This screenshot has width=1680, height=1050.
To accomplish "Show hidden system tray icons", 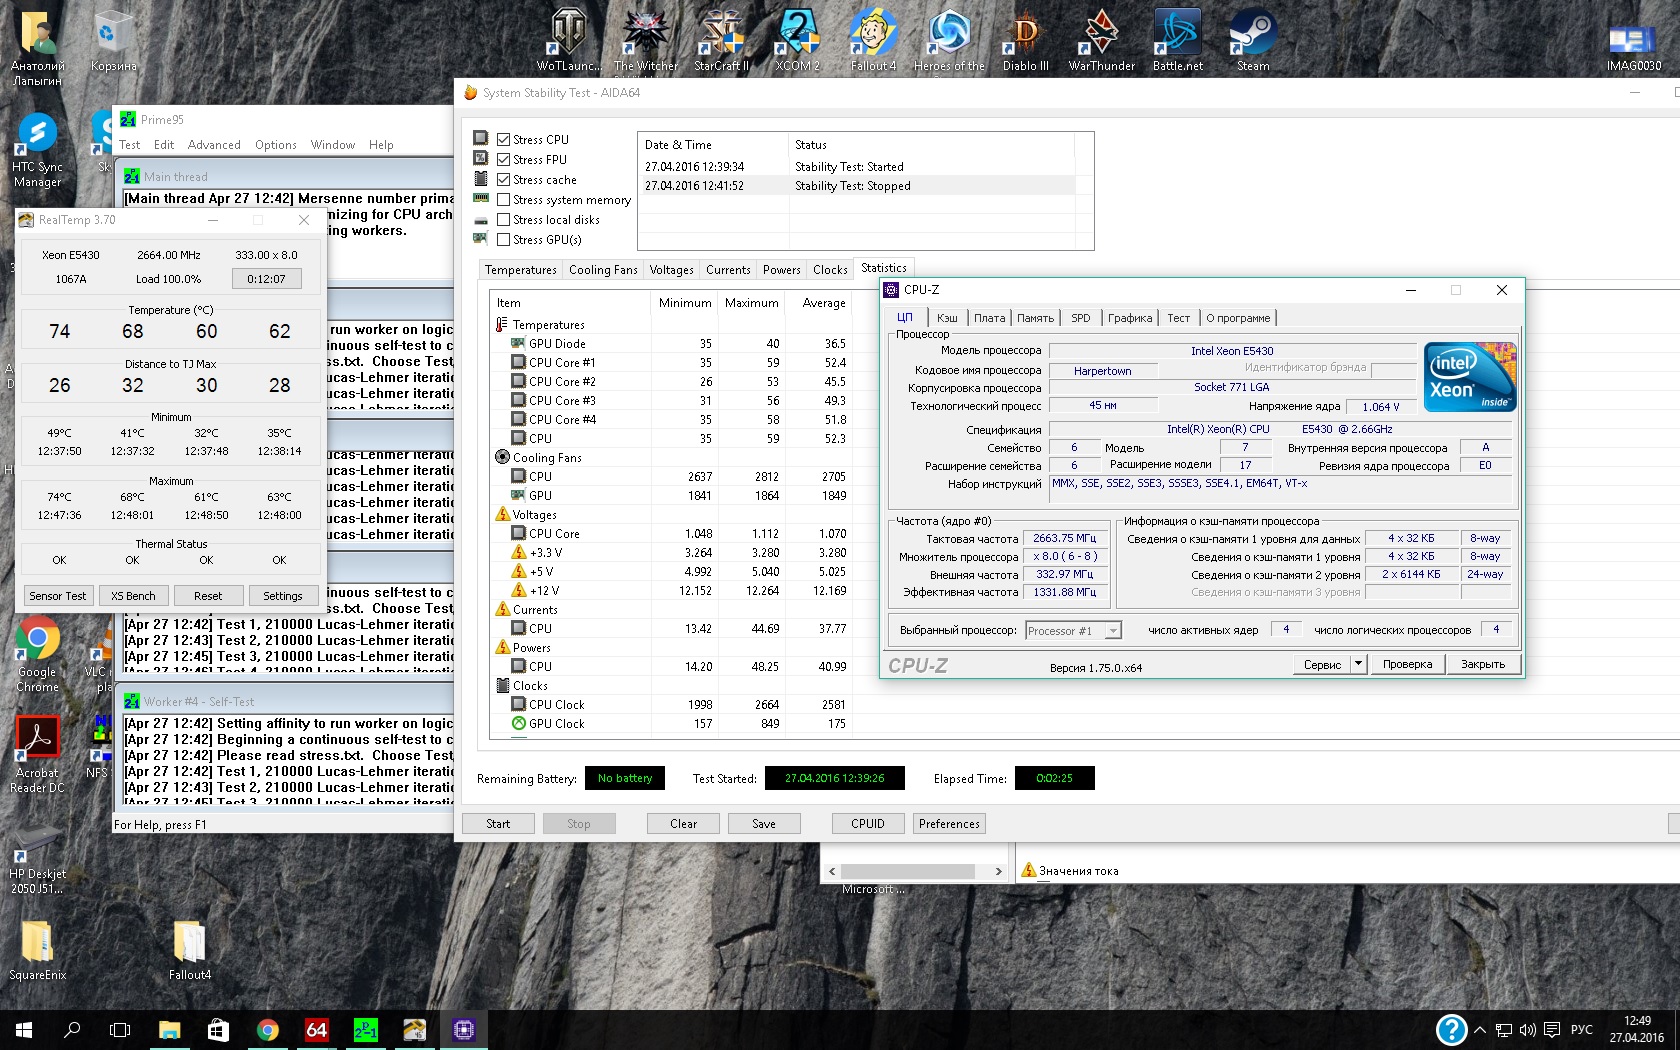I will [x=1480, y=1029].
